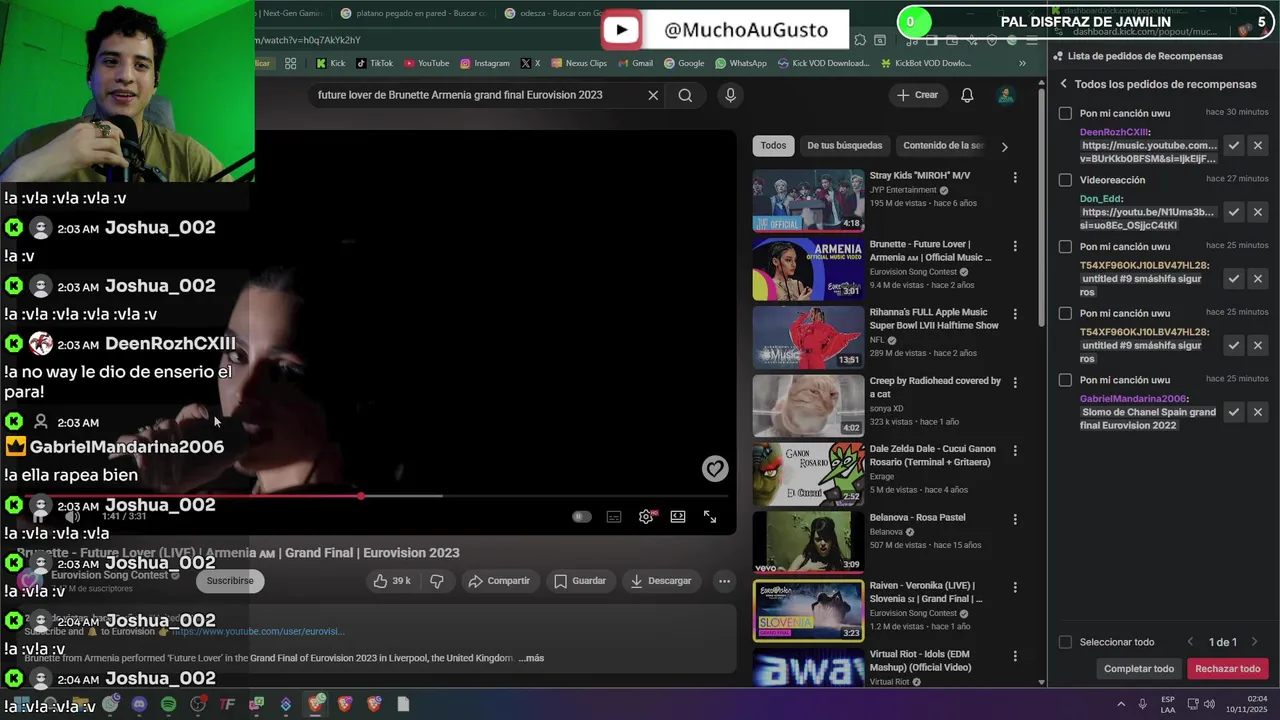The height and width of the screenshot is (720, 1280).
Task: Approve GabrielMandarina2006's Slomo request
Action: [x=1234, y=412]
